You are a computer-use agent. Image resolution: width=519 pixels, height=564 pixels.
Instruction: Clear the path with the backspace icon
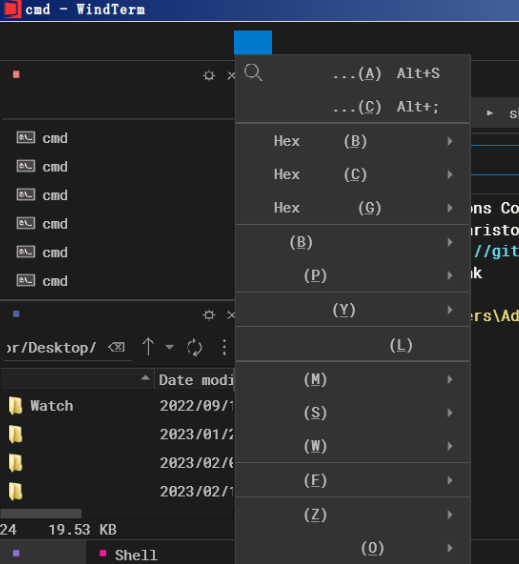point(117,347)
